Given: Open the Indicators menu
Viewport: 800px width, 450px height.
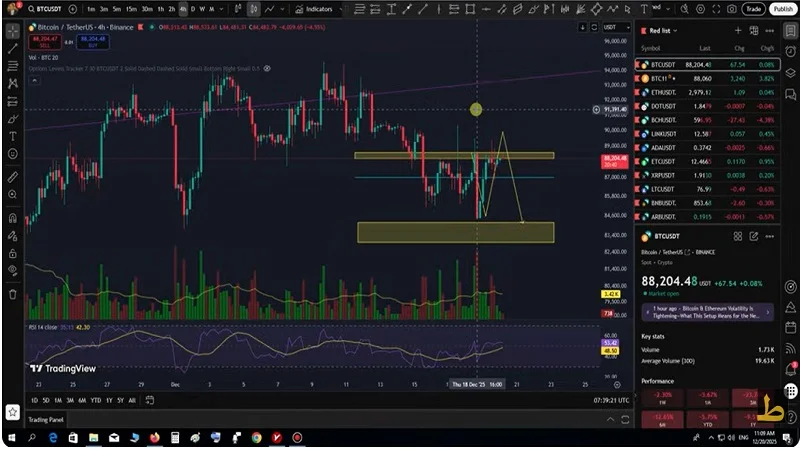Looking at the screenshot, I should pos(317,9).
